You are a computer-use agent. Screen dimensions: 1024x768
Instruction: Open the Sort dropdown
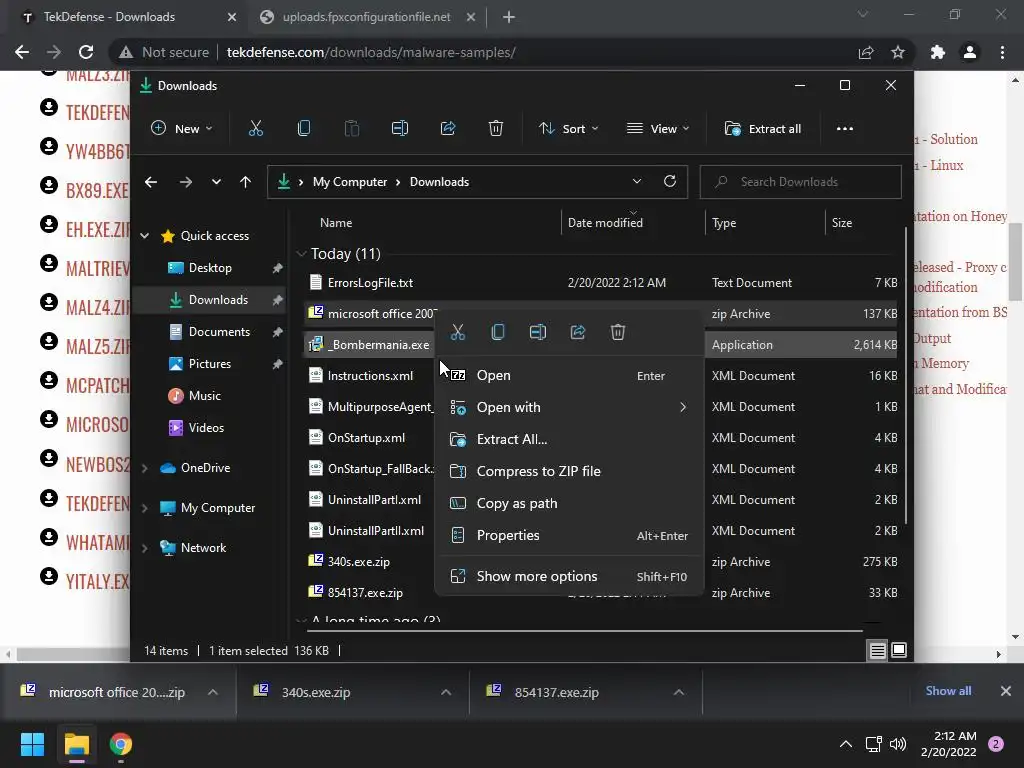coord(569,129)
